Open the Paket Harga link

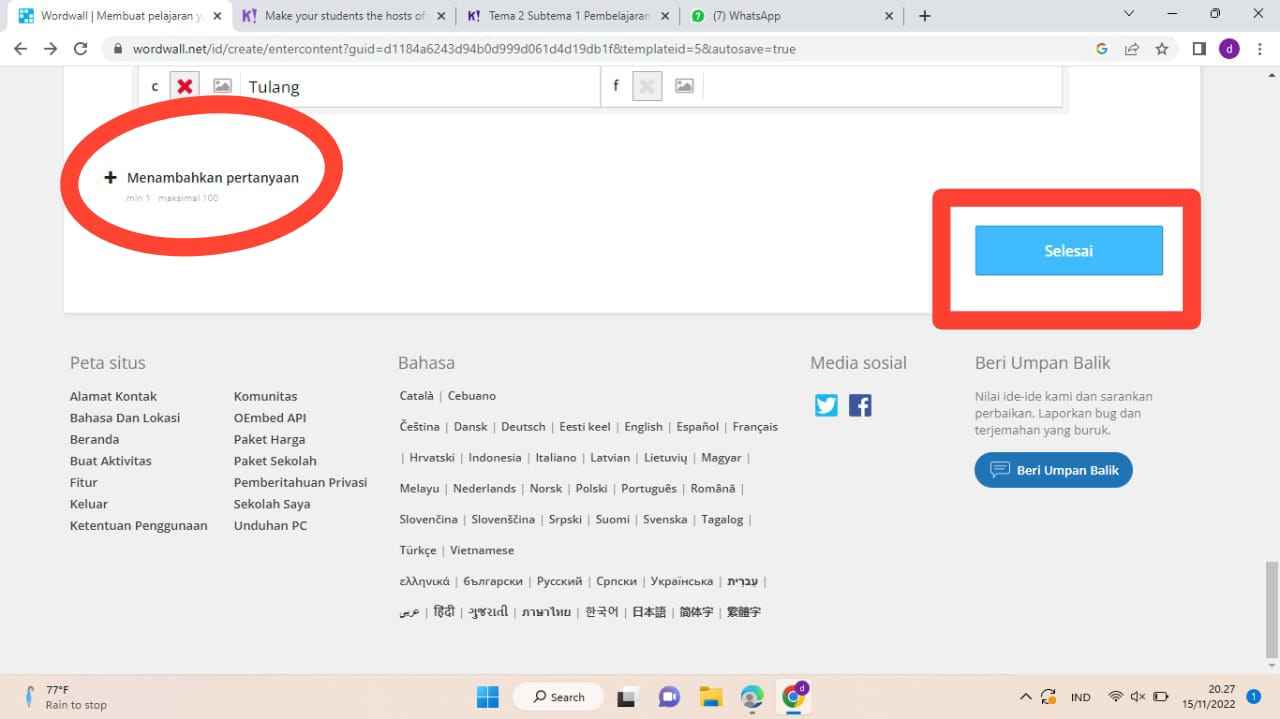270,439
